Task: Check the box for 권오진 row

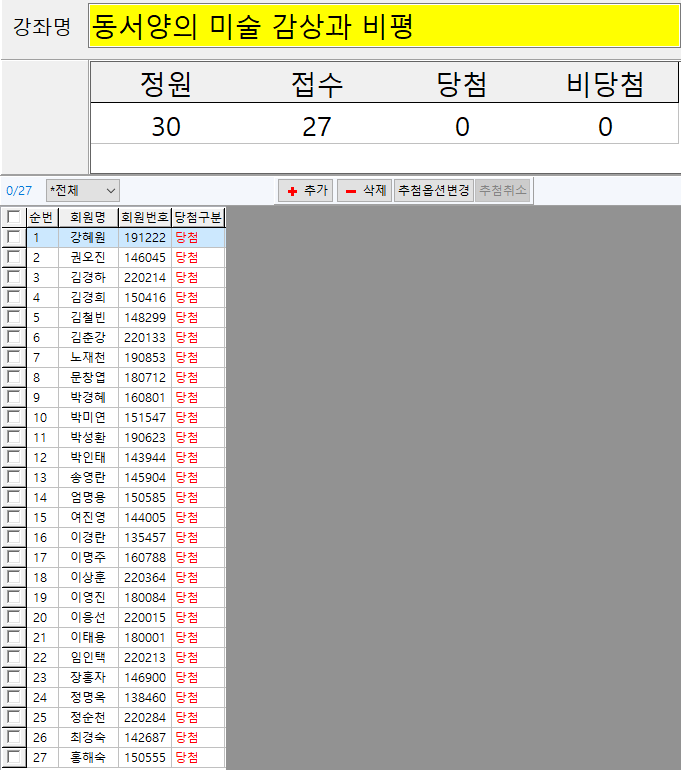Action: point(14,257)
